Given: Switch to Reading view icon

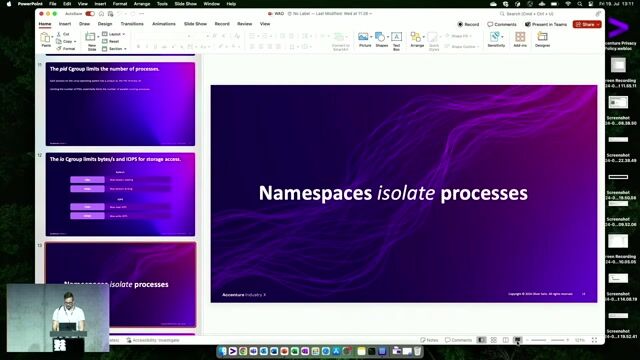Looking at the screenshot, I should 506,340.
